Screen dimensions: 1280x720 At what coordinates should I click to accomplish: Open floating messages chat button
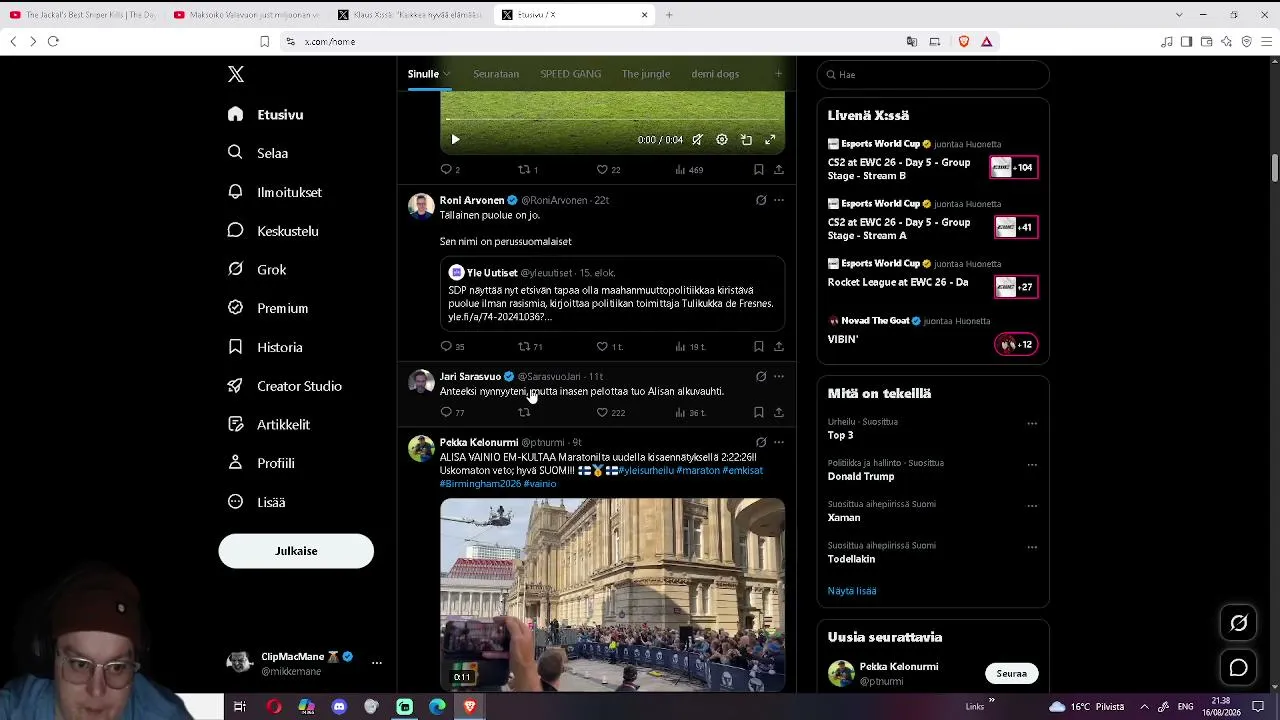(1238, 668)
